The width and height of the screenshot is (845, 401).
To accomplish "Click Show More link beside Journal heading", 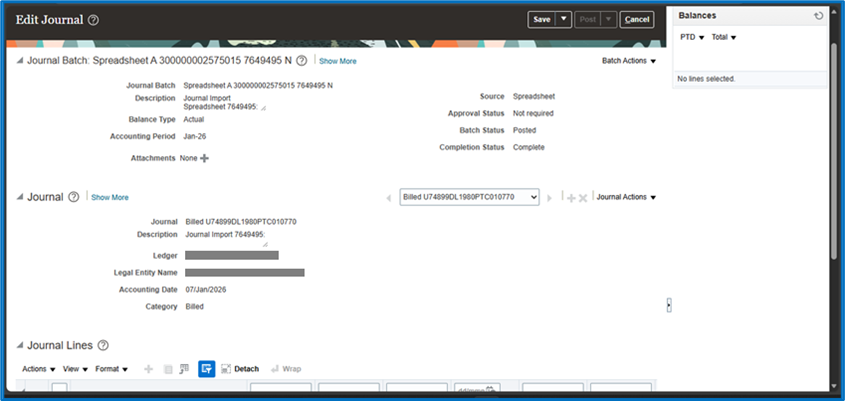I will [110, 198].
